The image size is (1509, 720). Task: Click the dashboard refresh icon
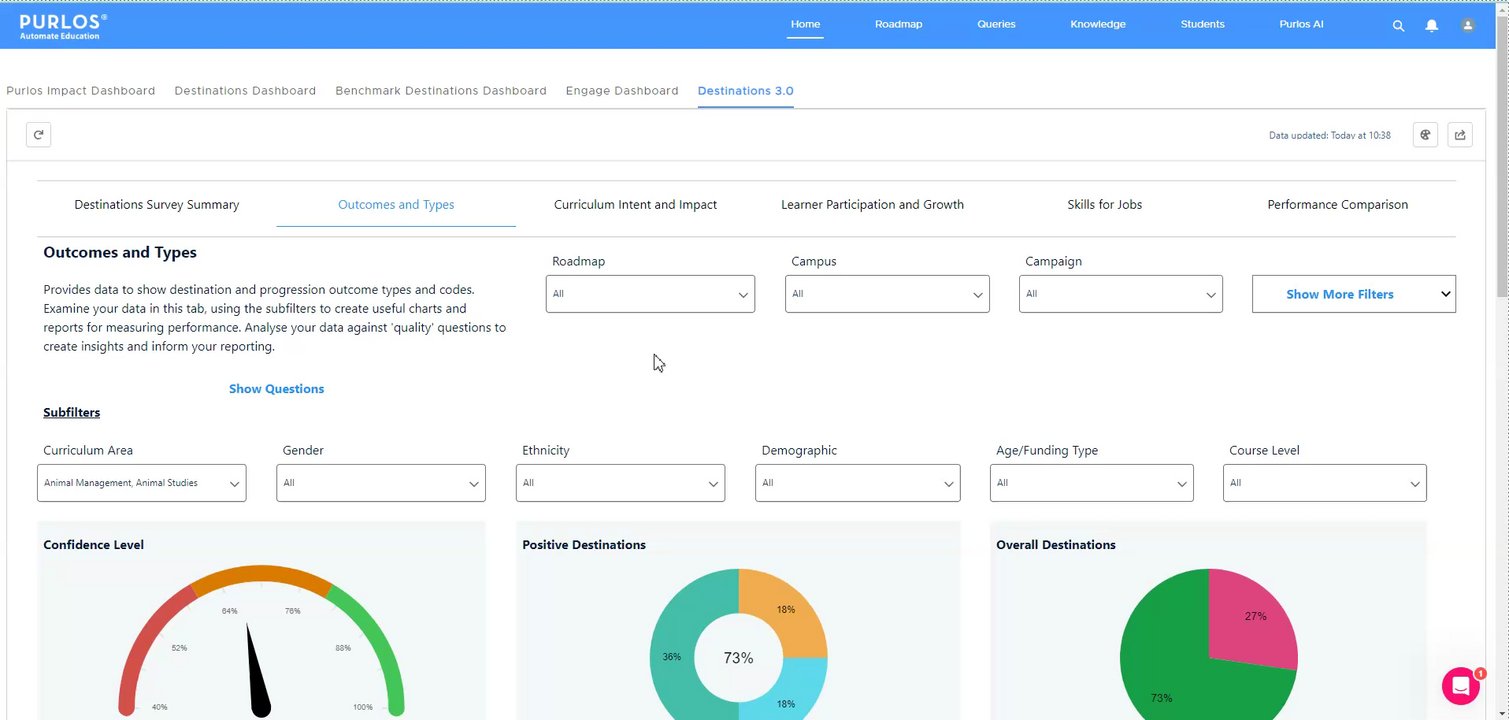pos(38,134)
